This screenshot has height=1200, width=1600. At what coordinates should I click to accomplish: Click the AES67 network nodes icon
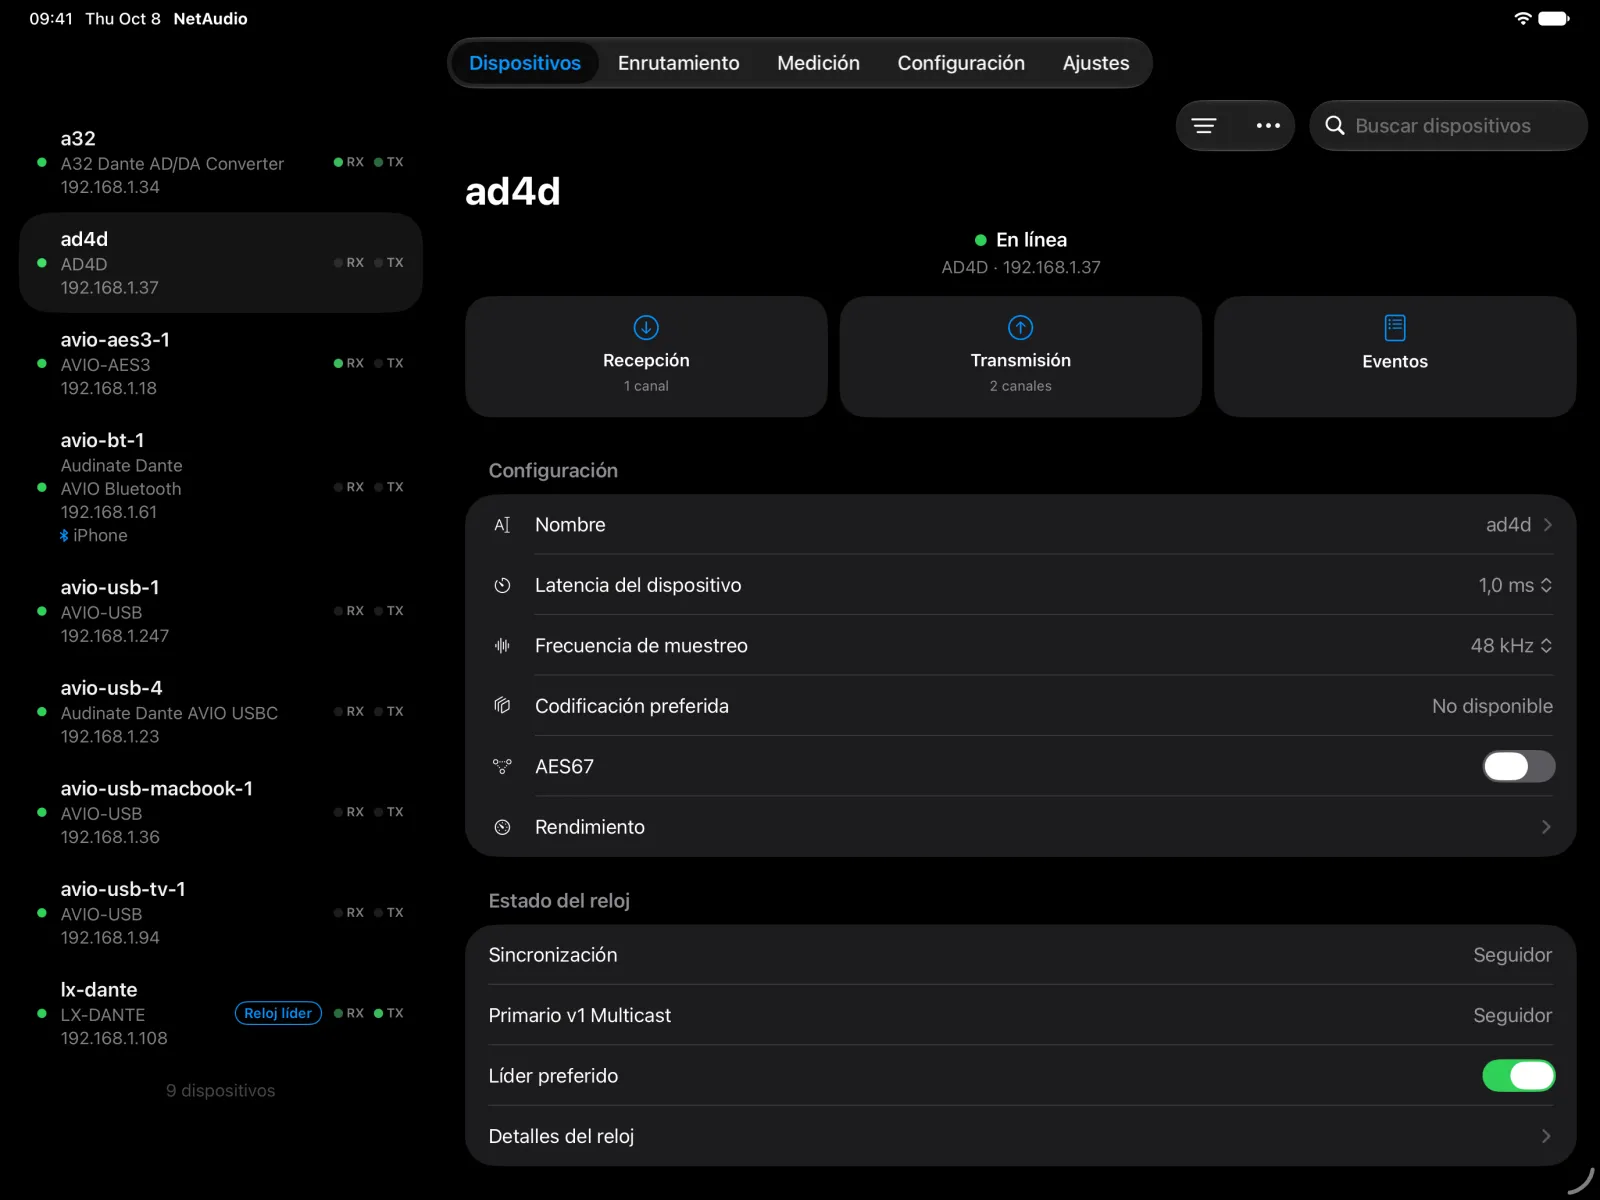click(502, 767)
